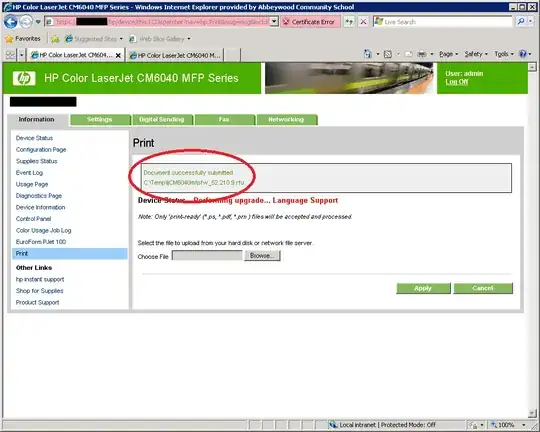The height and width of the screenshot is (432, 540).
Task: Click the Certificate Error warning
Action: 310,22
